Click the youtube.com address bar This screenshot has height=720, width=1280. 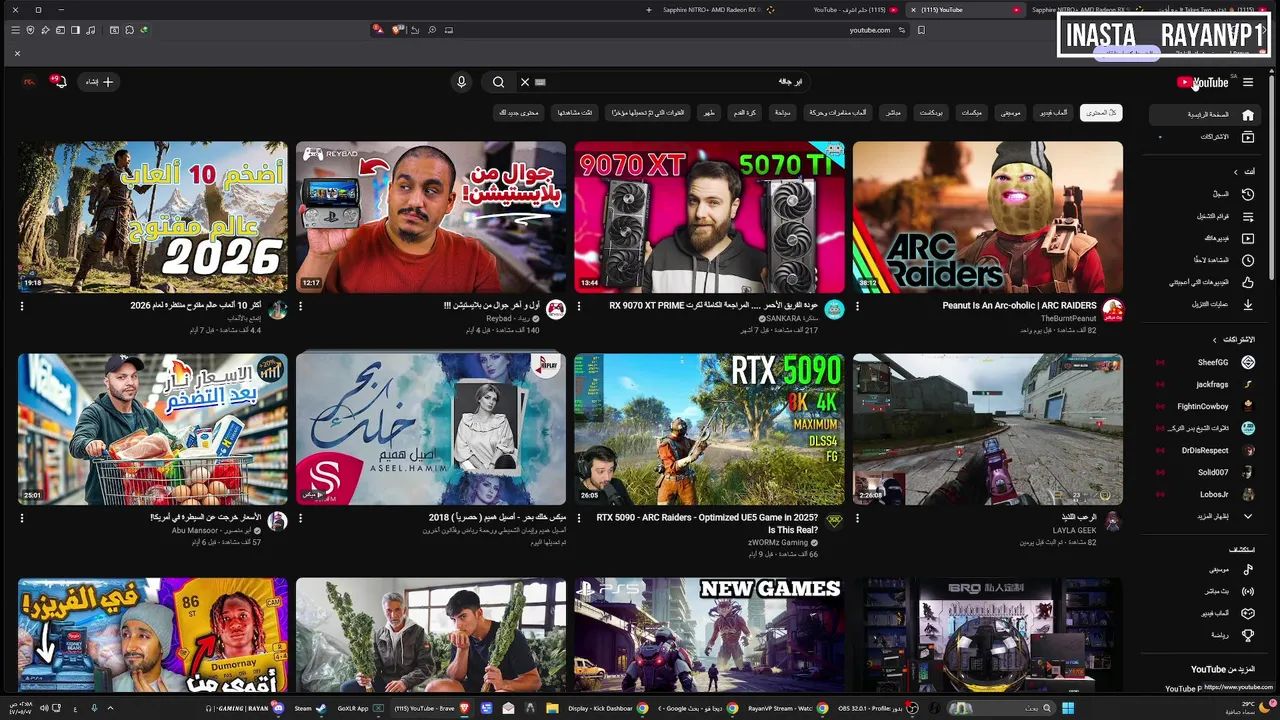pyautogui.click(x=869, y=30)
